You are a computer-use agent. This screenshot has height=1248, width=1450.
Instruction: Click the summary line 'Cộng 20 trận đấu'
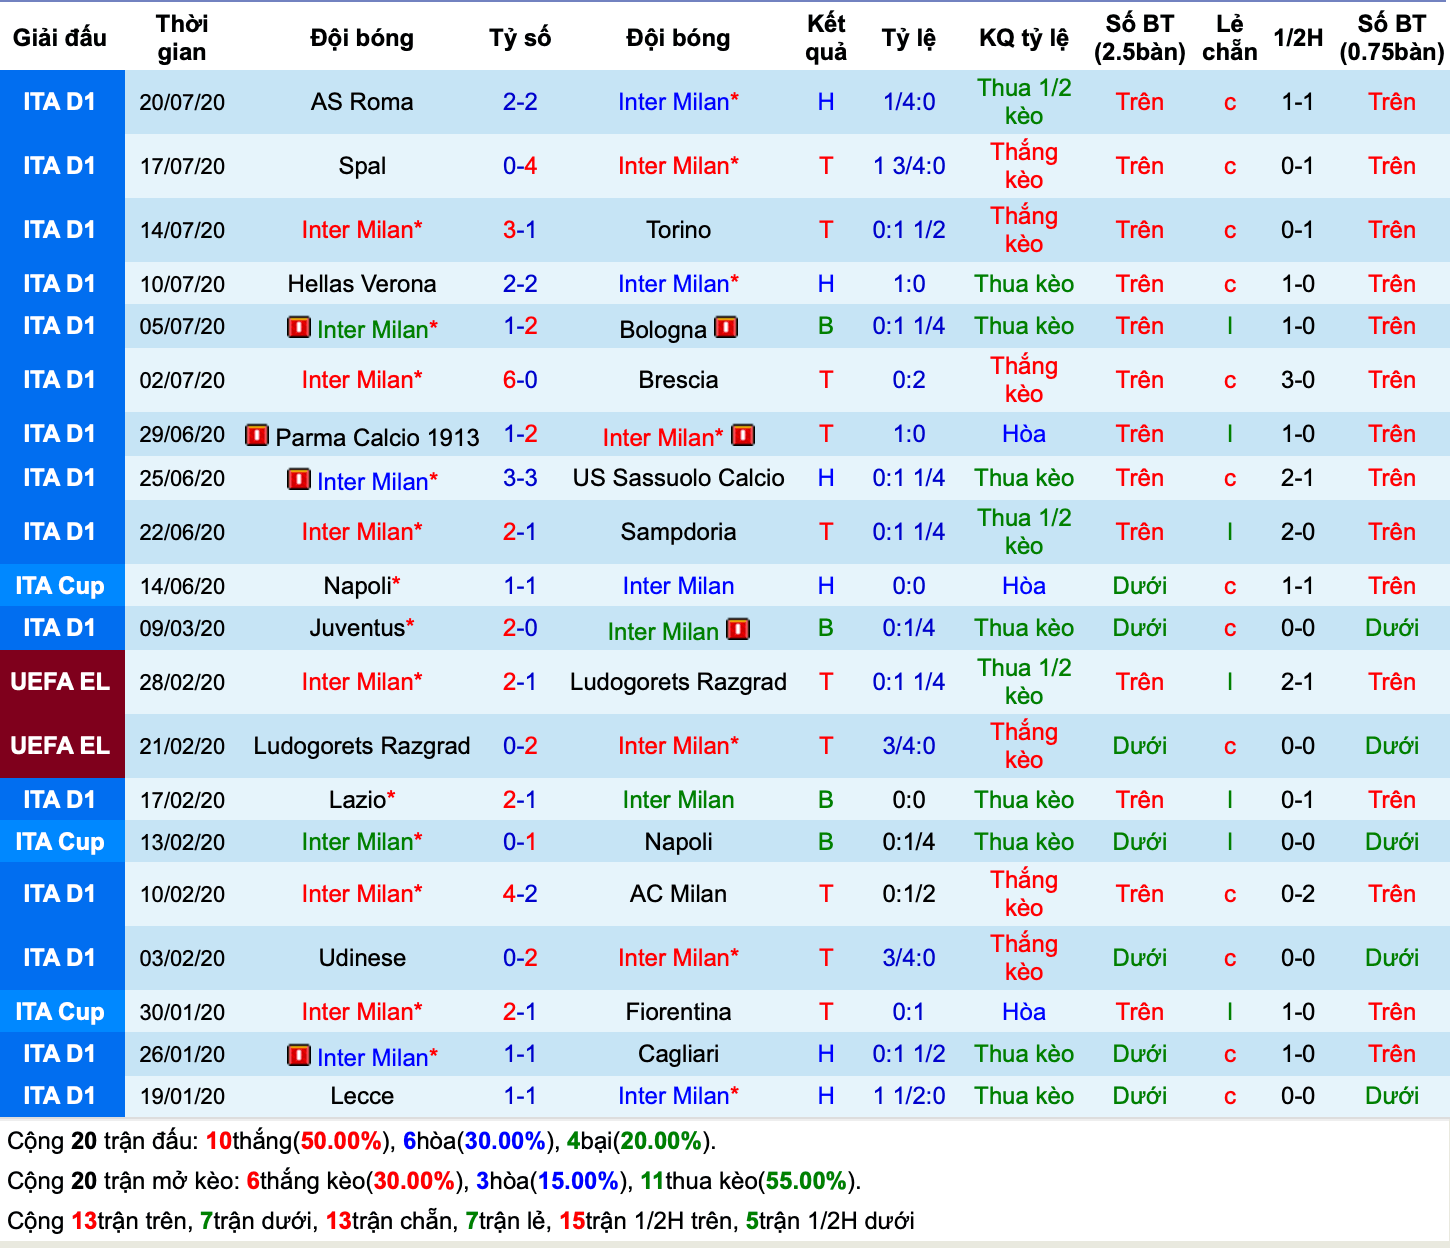pos(362,1141)
